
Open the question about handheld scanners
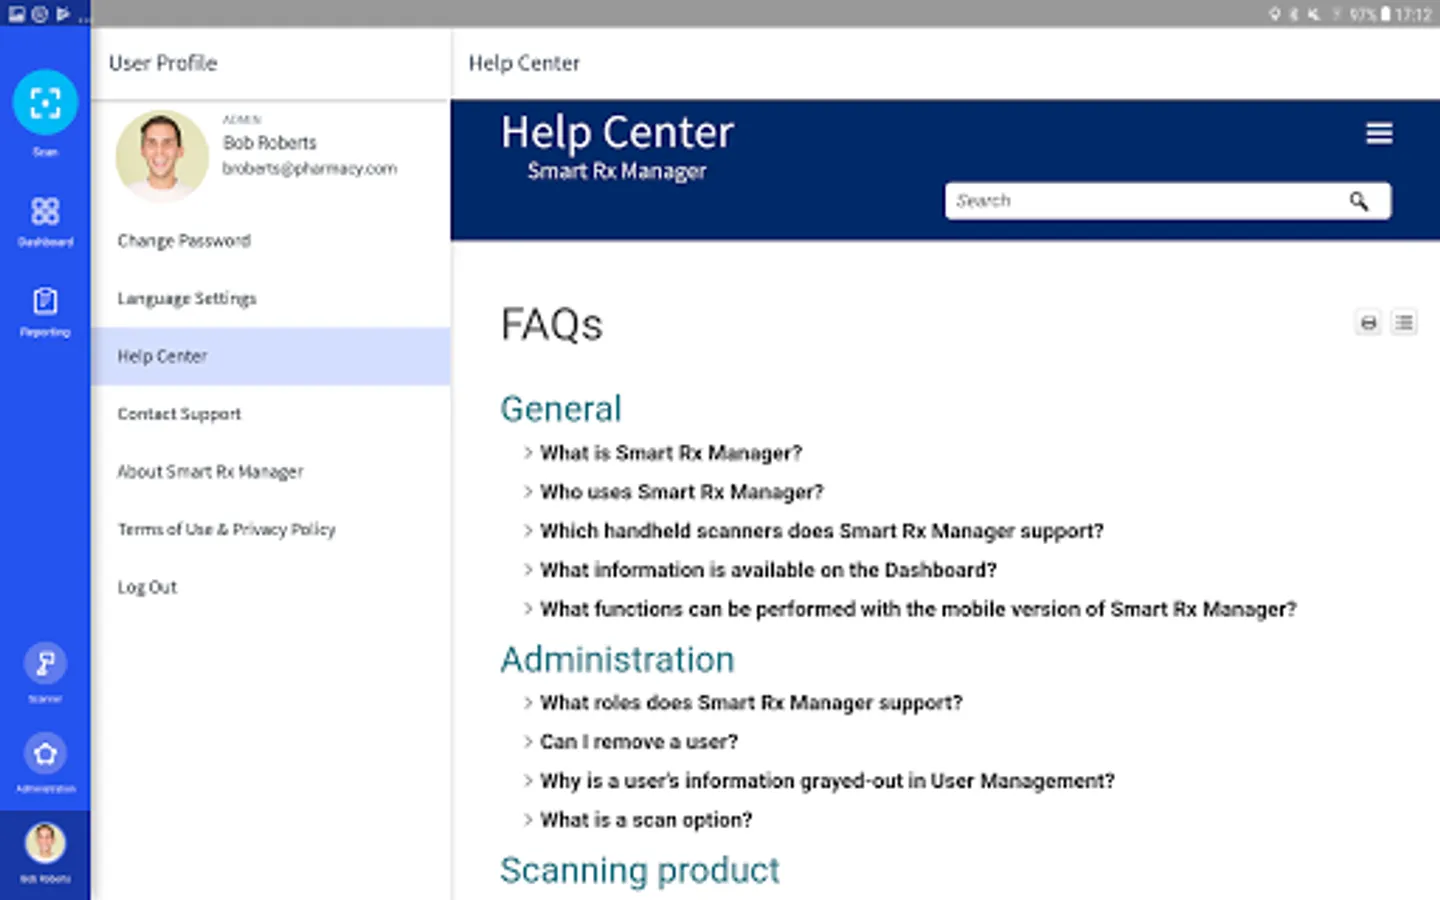[x=822, y=531]
